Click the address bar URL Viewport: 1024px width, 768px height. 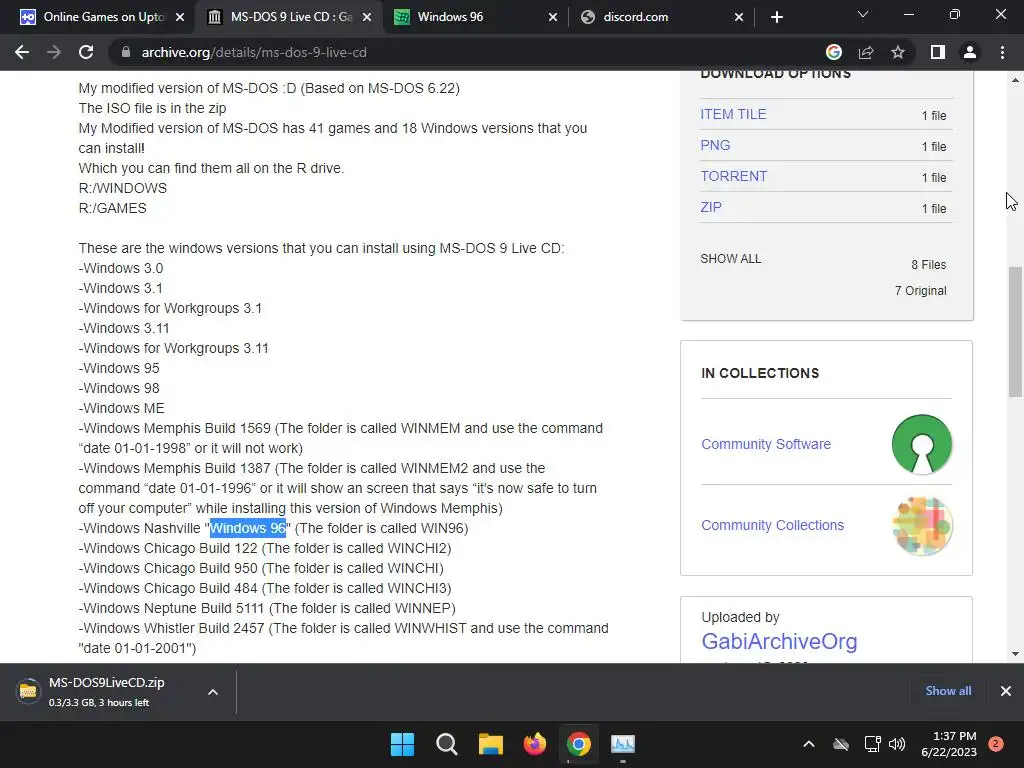click(254, 52)
